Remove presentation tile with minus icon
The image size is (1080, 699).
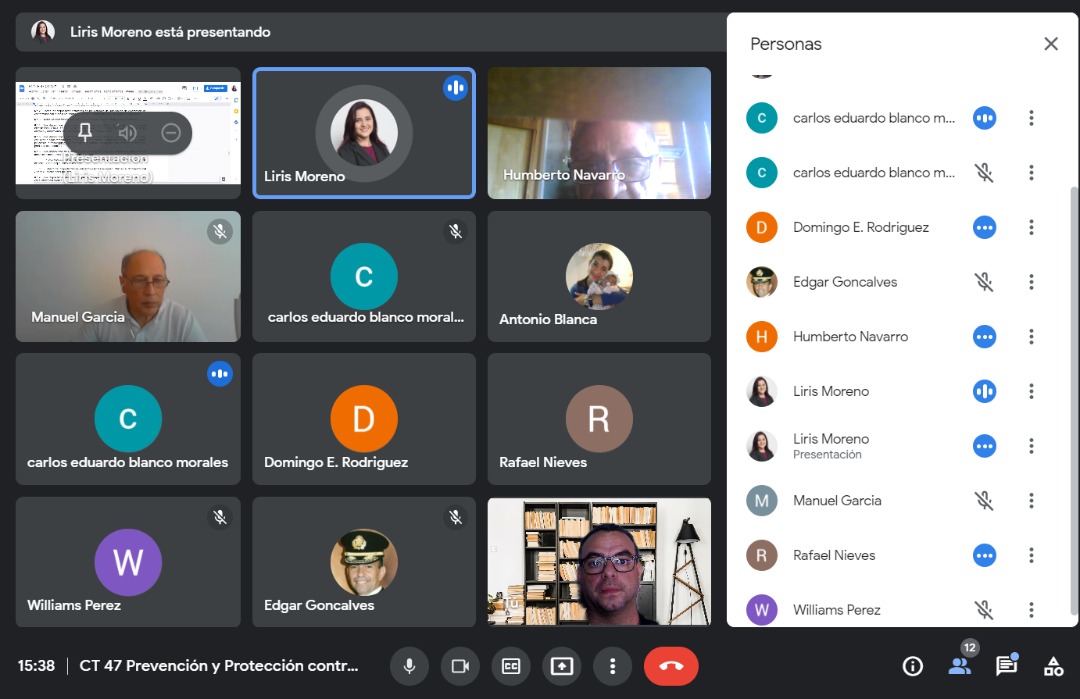(x=171, y=132)
